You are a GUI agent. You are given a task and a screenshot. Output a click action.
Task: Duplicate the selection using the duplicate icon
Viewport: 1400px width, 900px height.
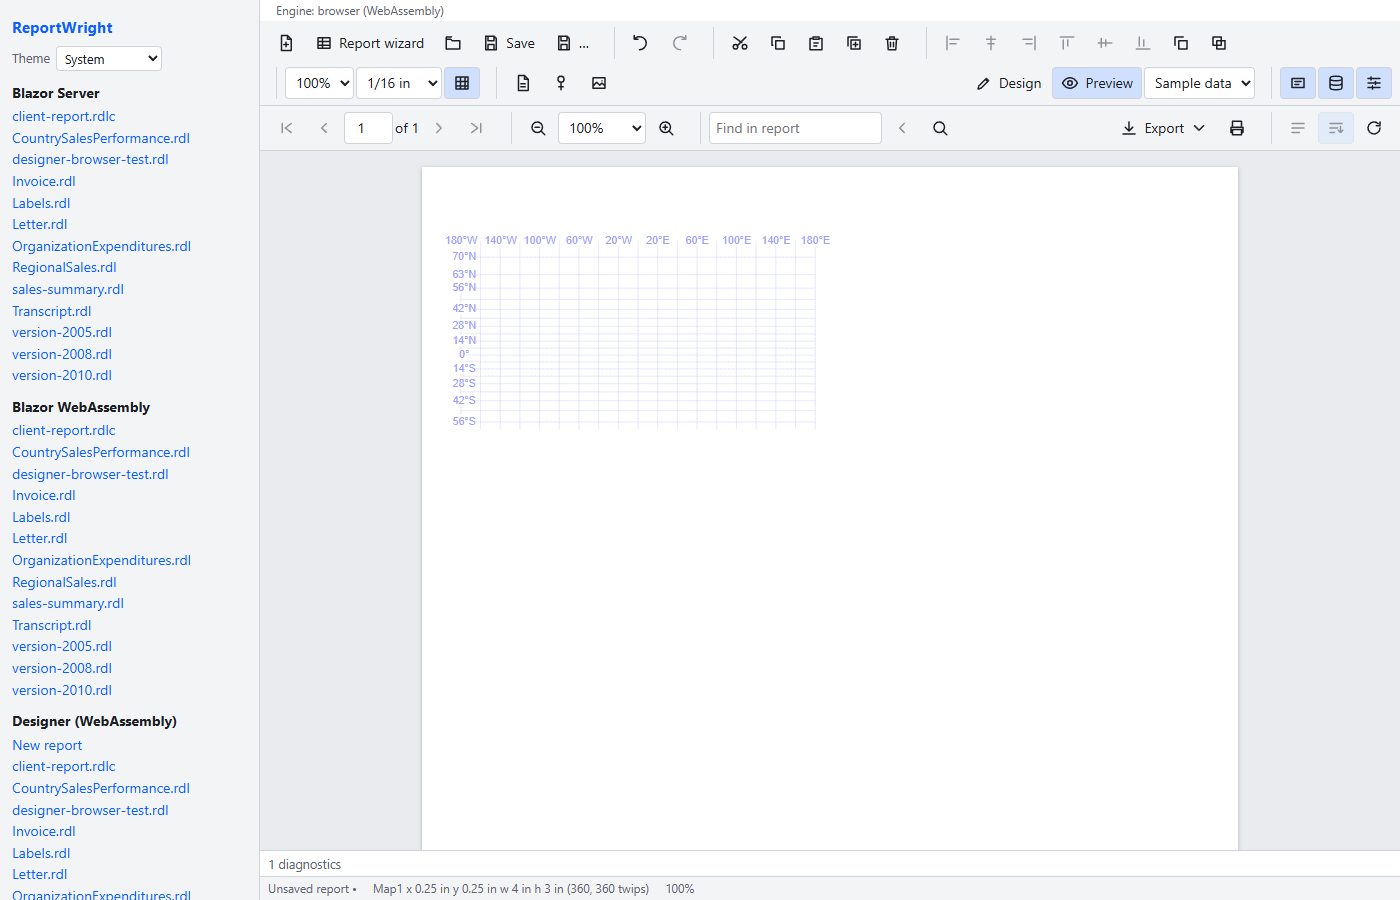854,43
